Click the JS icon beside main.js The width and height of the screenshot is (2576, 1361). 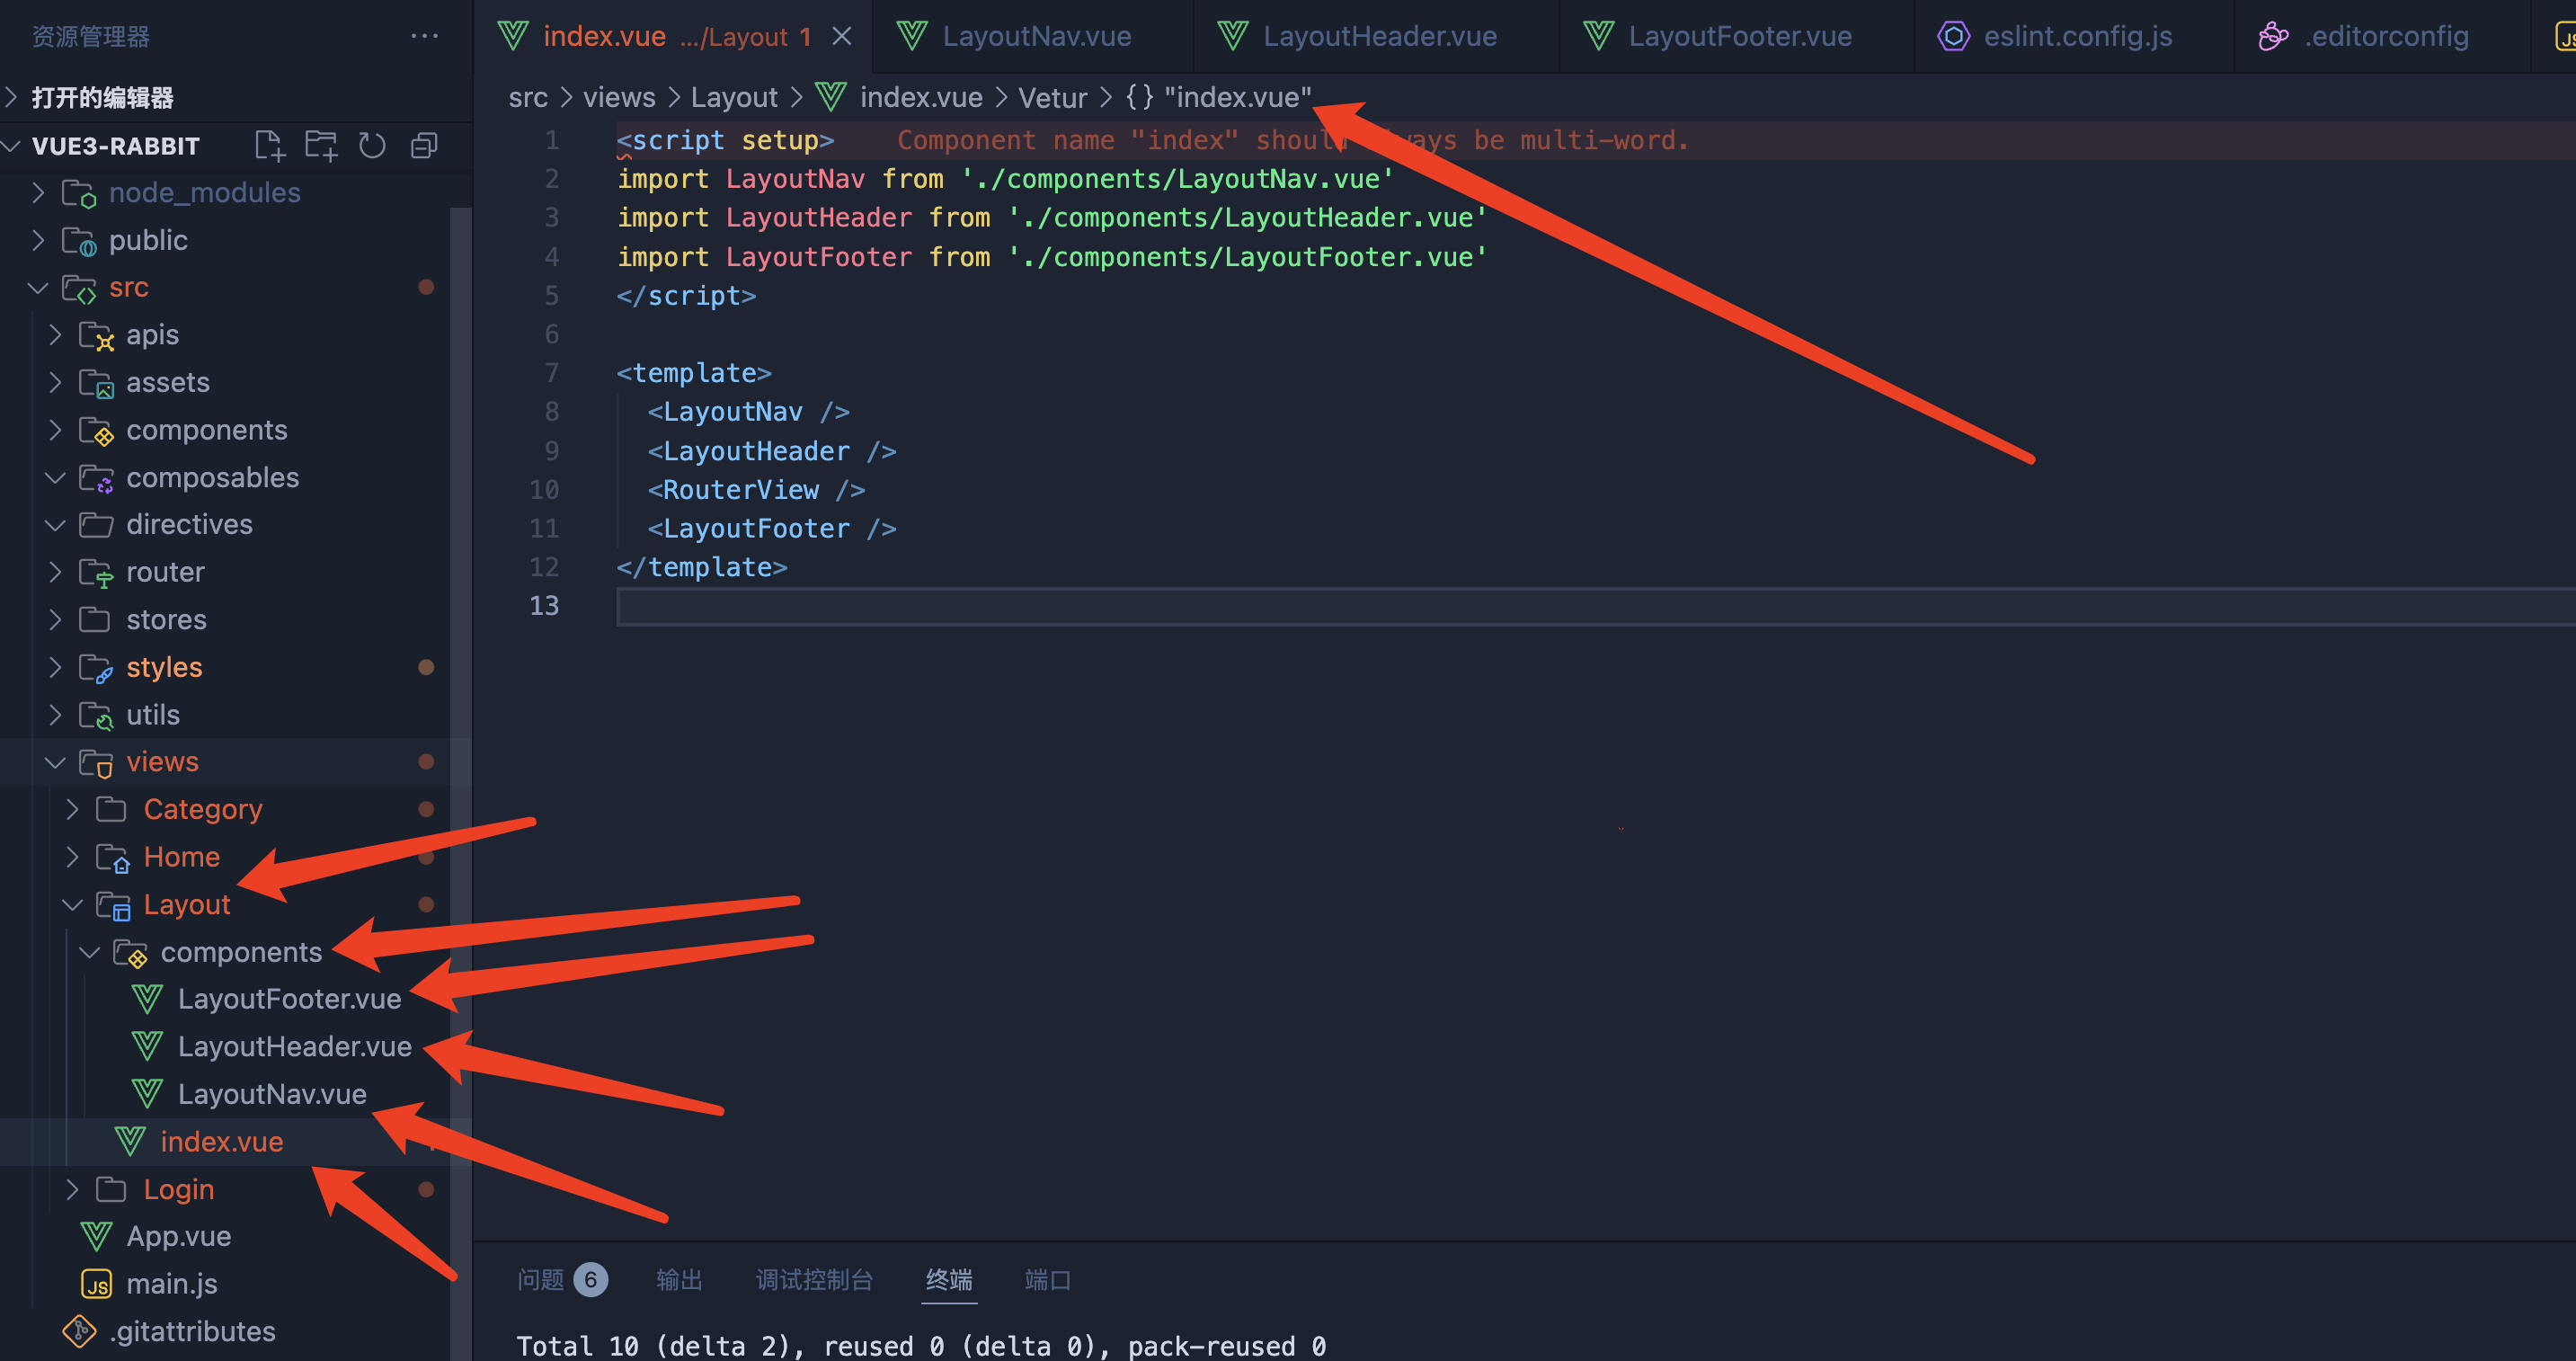click(96, 1284)
